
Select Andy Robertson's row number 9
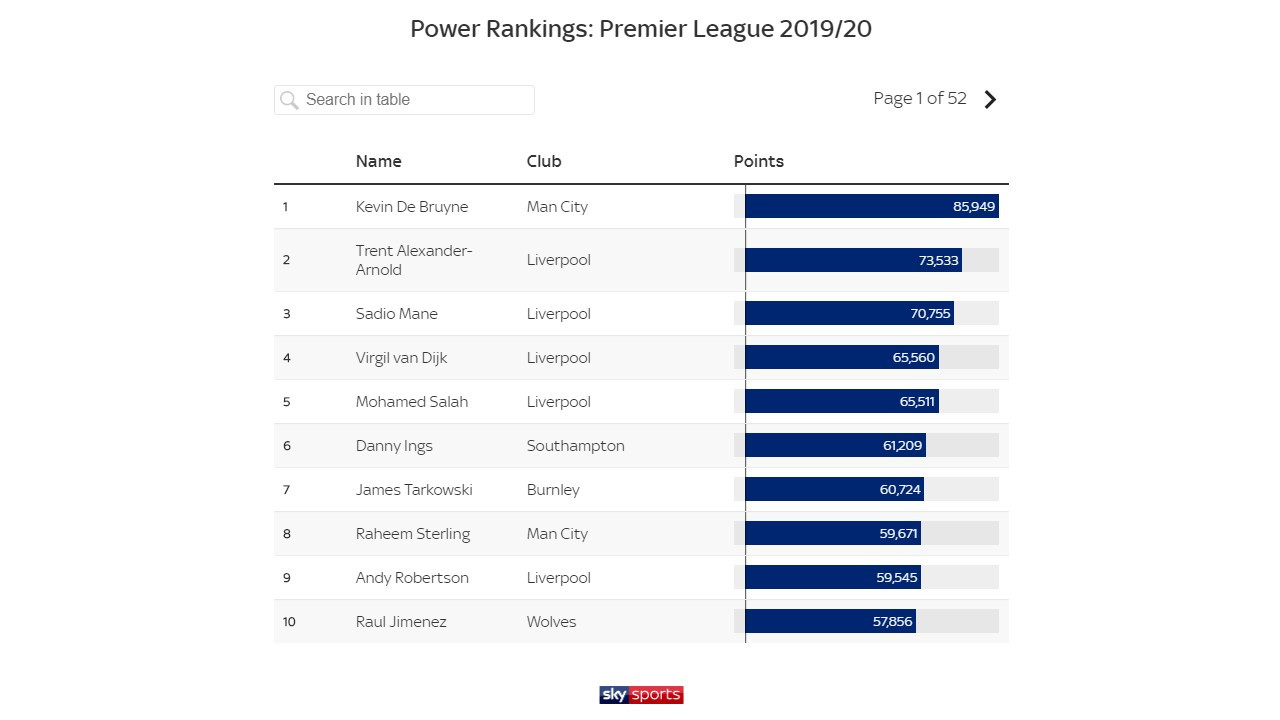(287, 577)
